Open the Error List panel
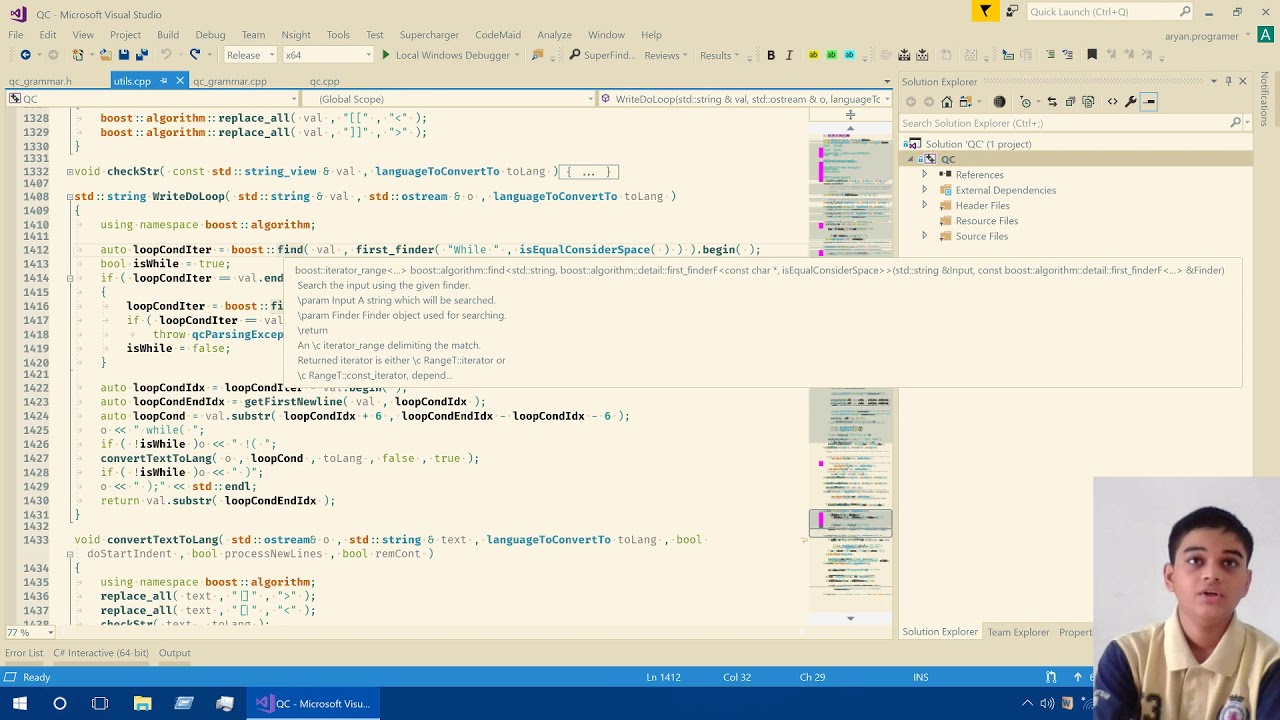The width and height of the screenshot is (1280, 720). 24,653
